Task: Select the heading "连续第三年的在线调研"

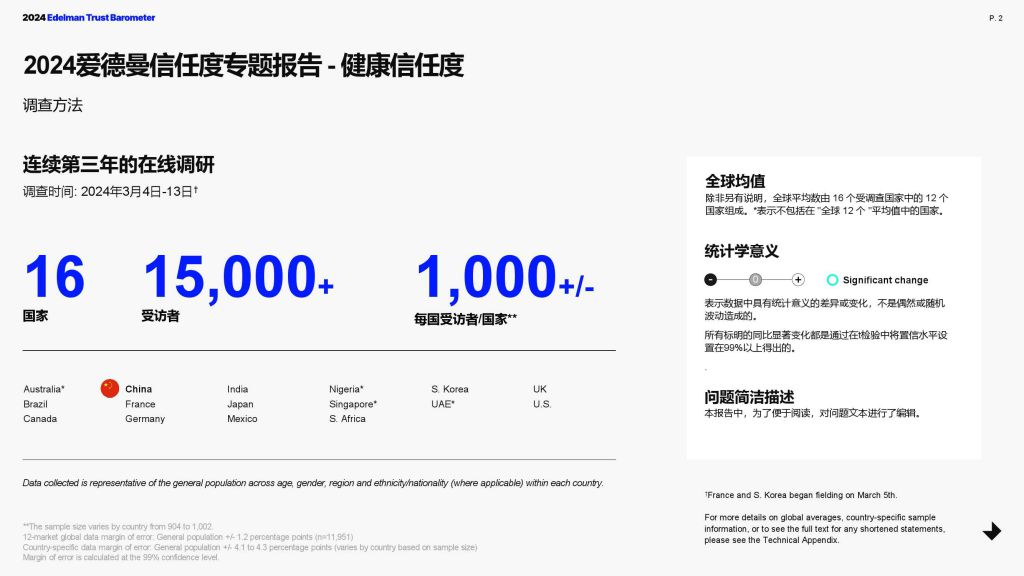Action: [119, 165]
